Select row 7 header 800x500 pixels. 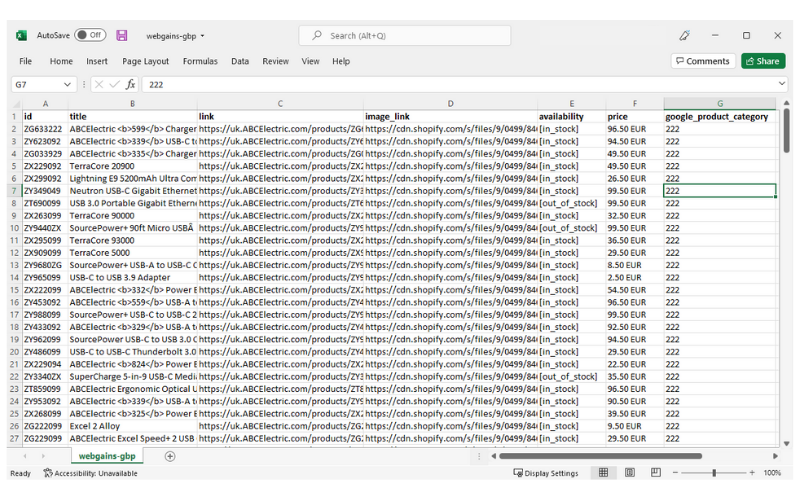[x=14, y=191]
